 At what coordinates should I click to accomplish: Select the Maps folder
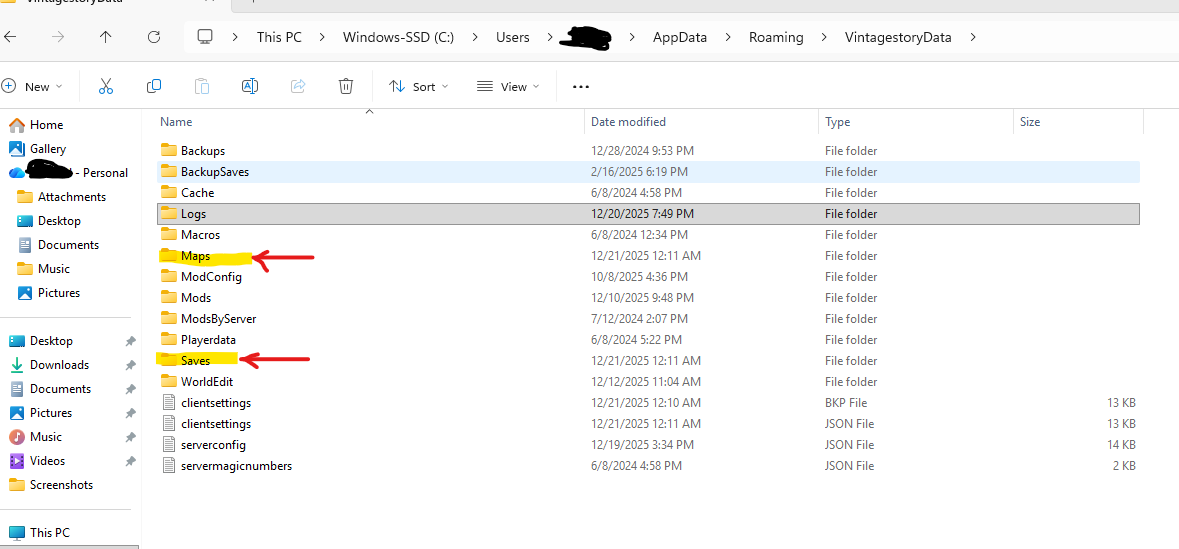[x=195, y=256]
